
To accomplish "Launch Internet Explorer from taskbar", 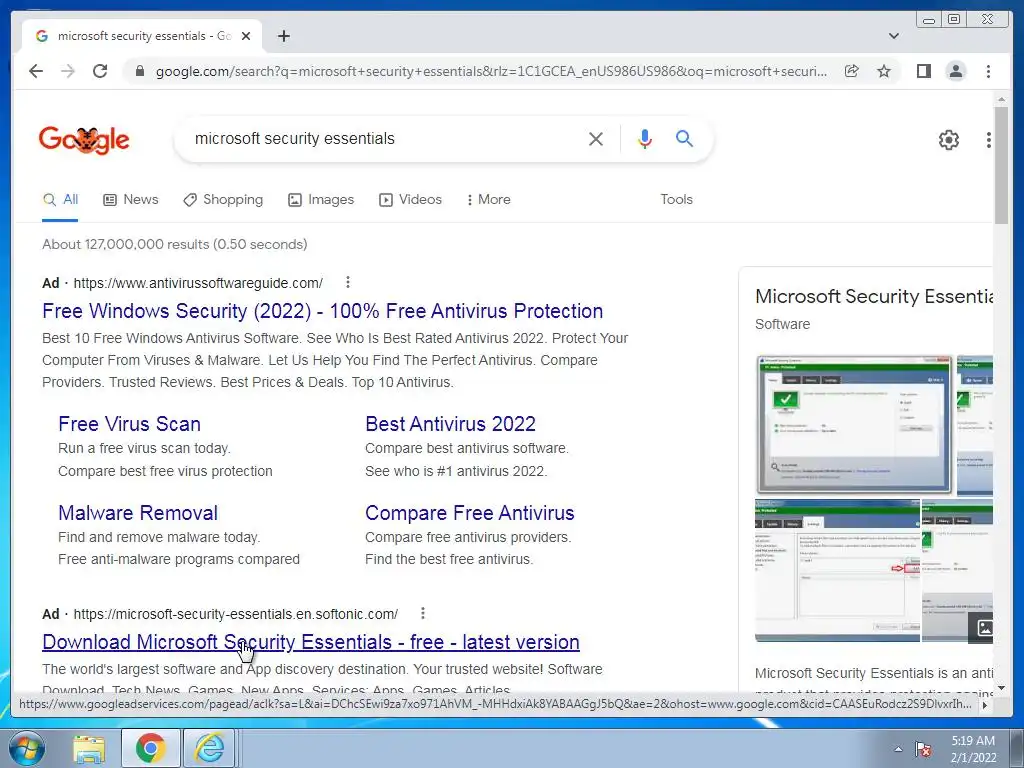I will pyautogui.click(x=210, y=748).
